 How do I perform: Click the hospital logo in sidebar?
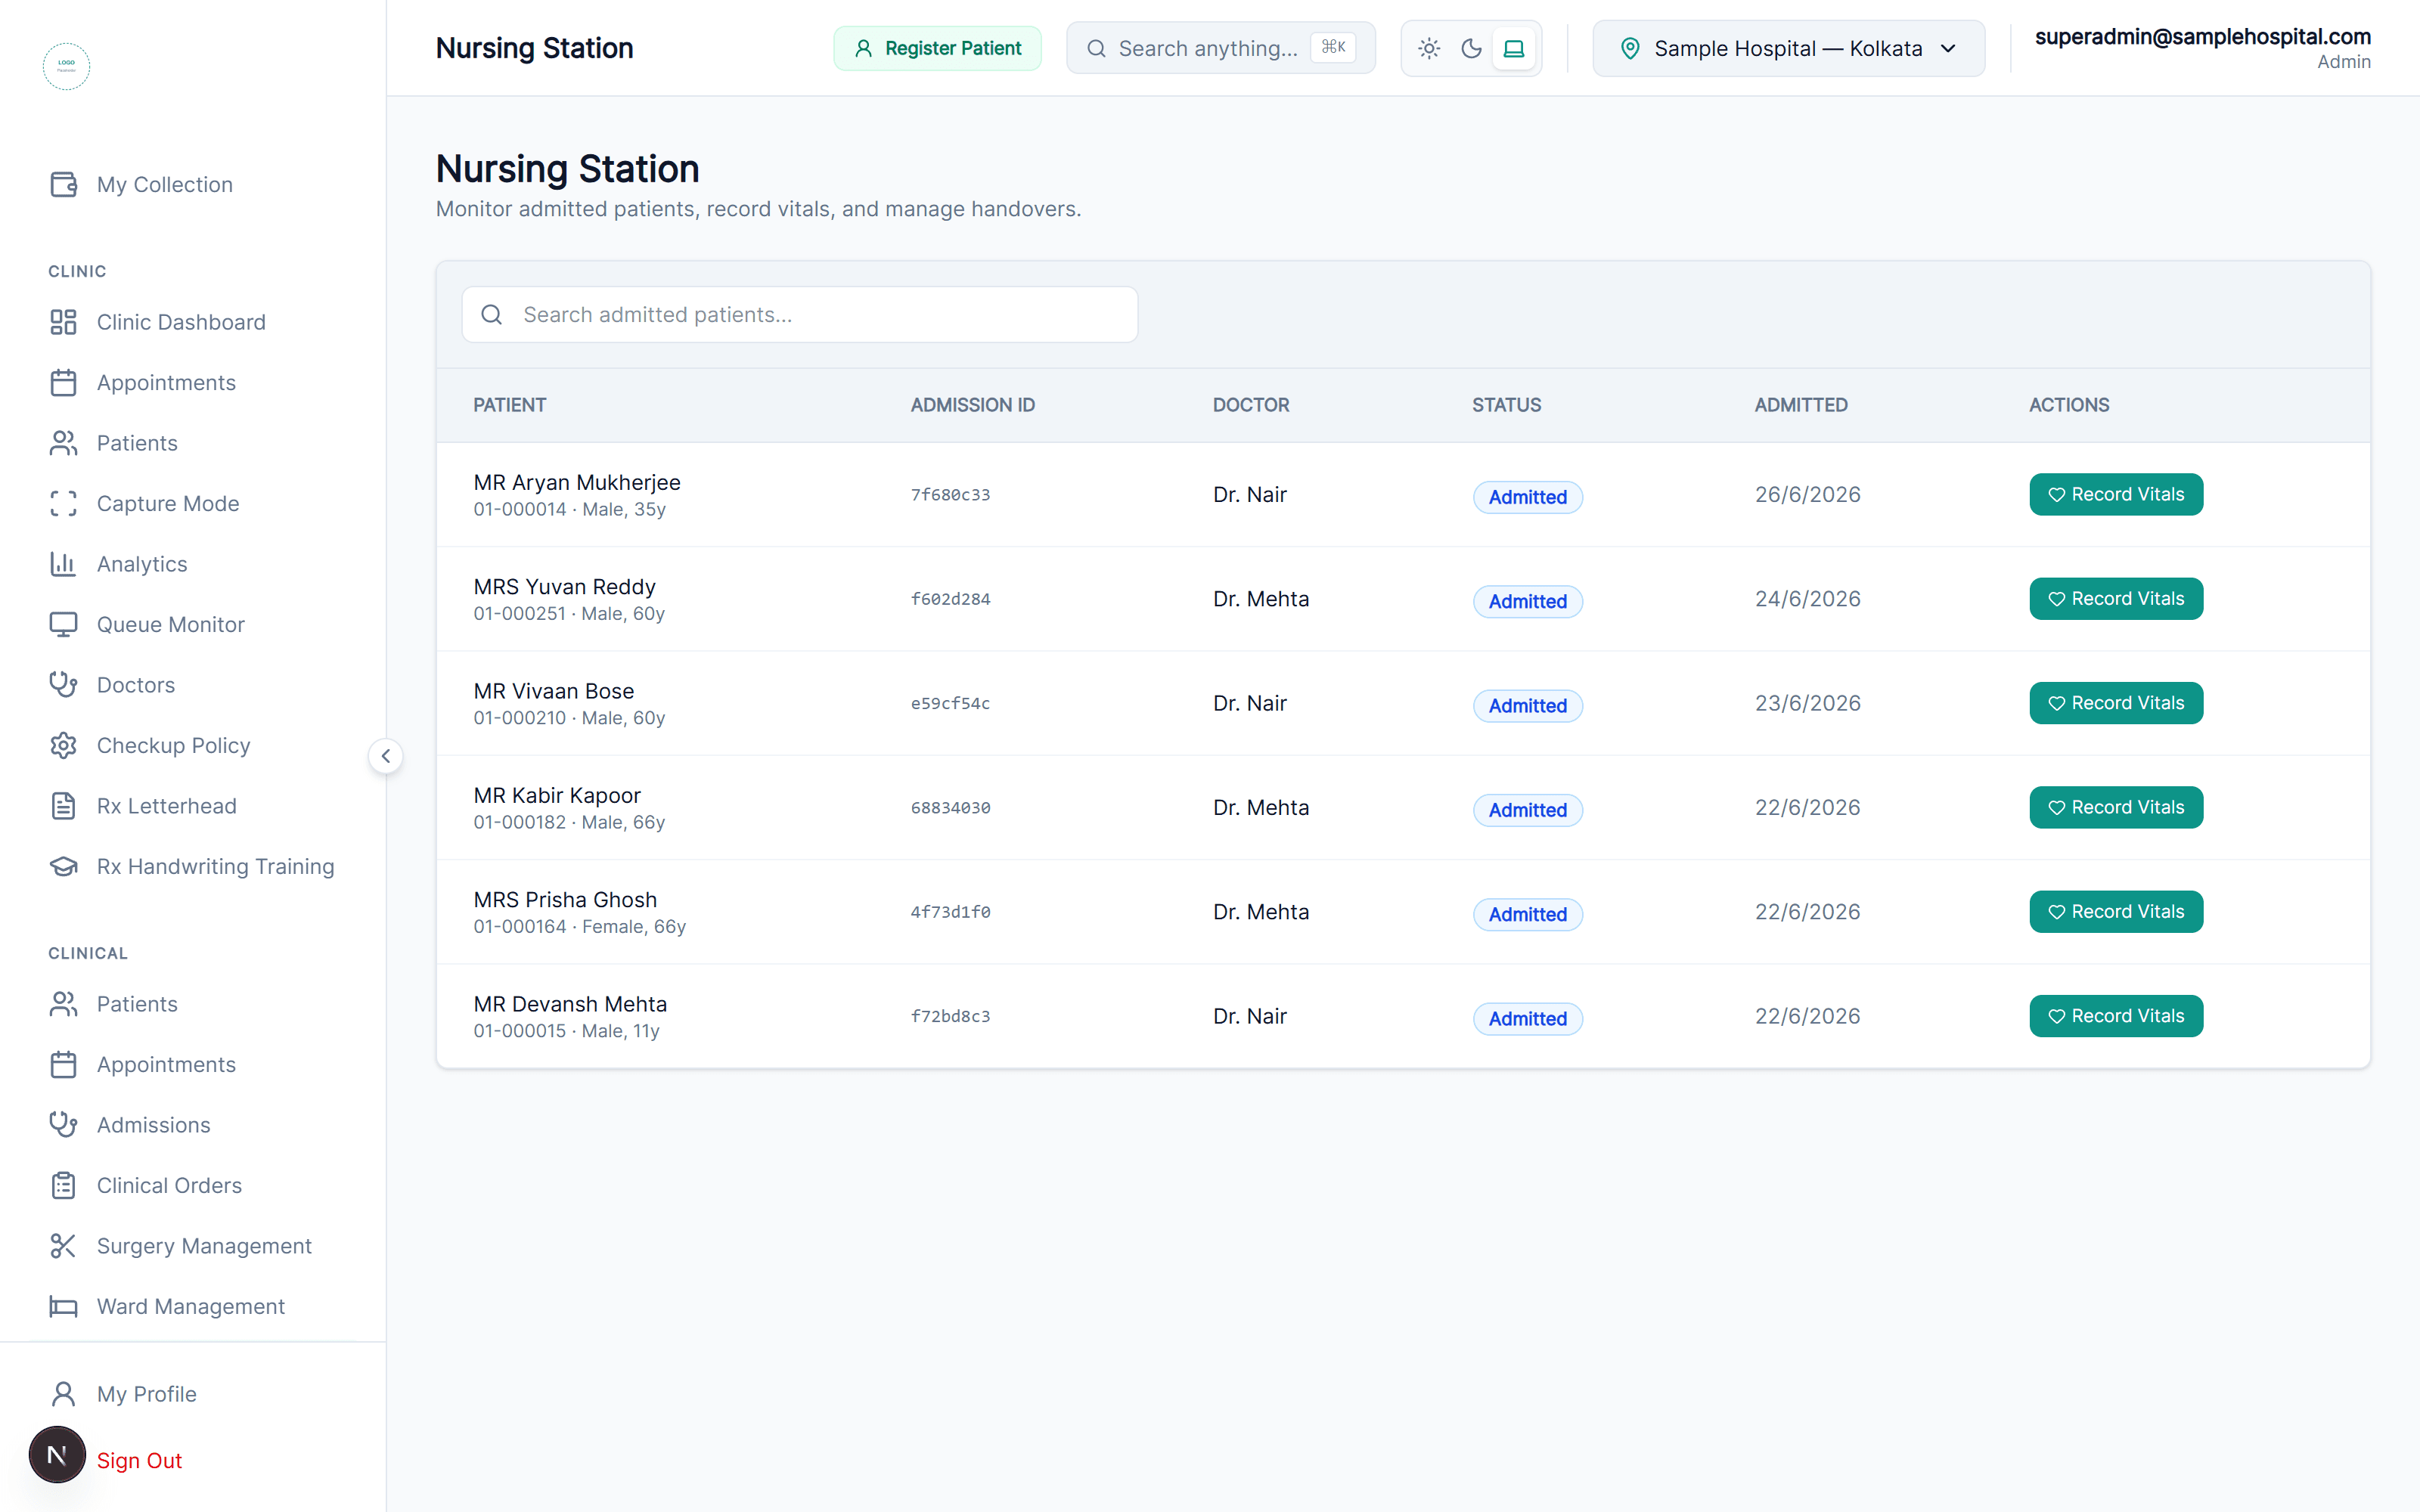[66, 66]
